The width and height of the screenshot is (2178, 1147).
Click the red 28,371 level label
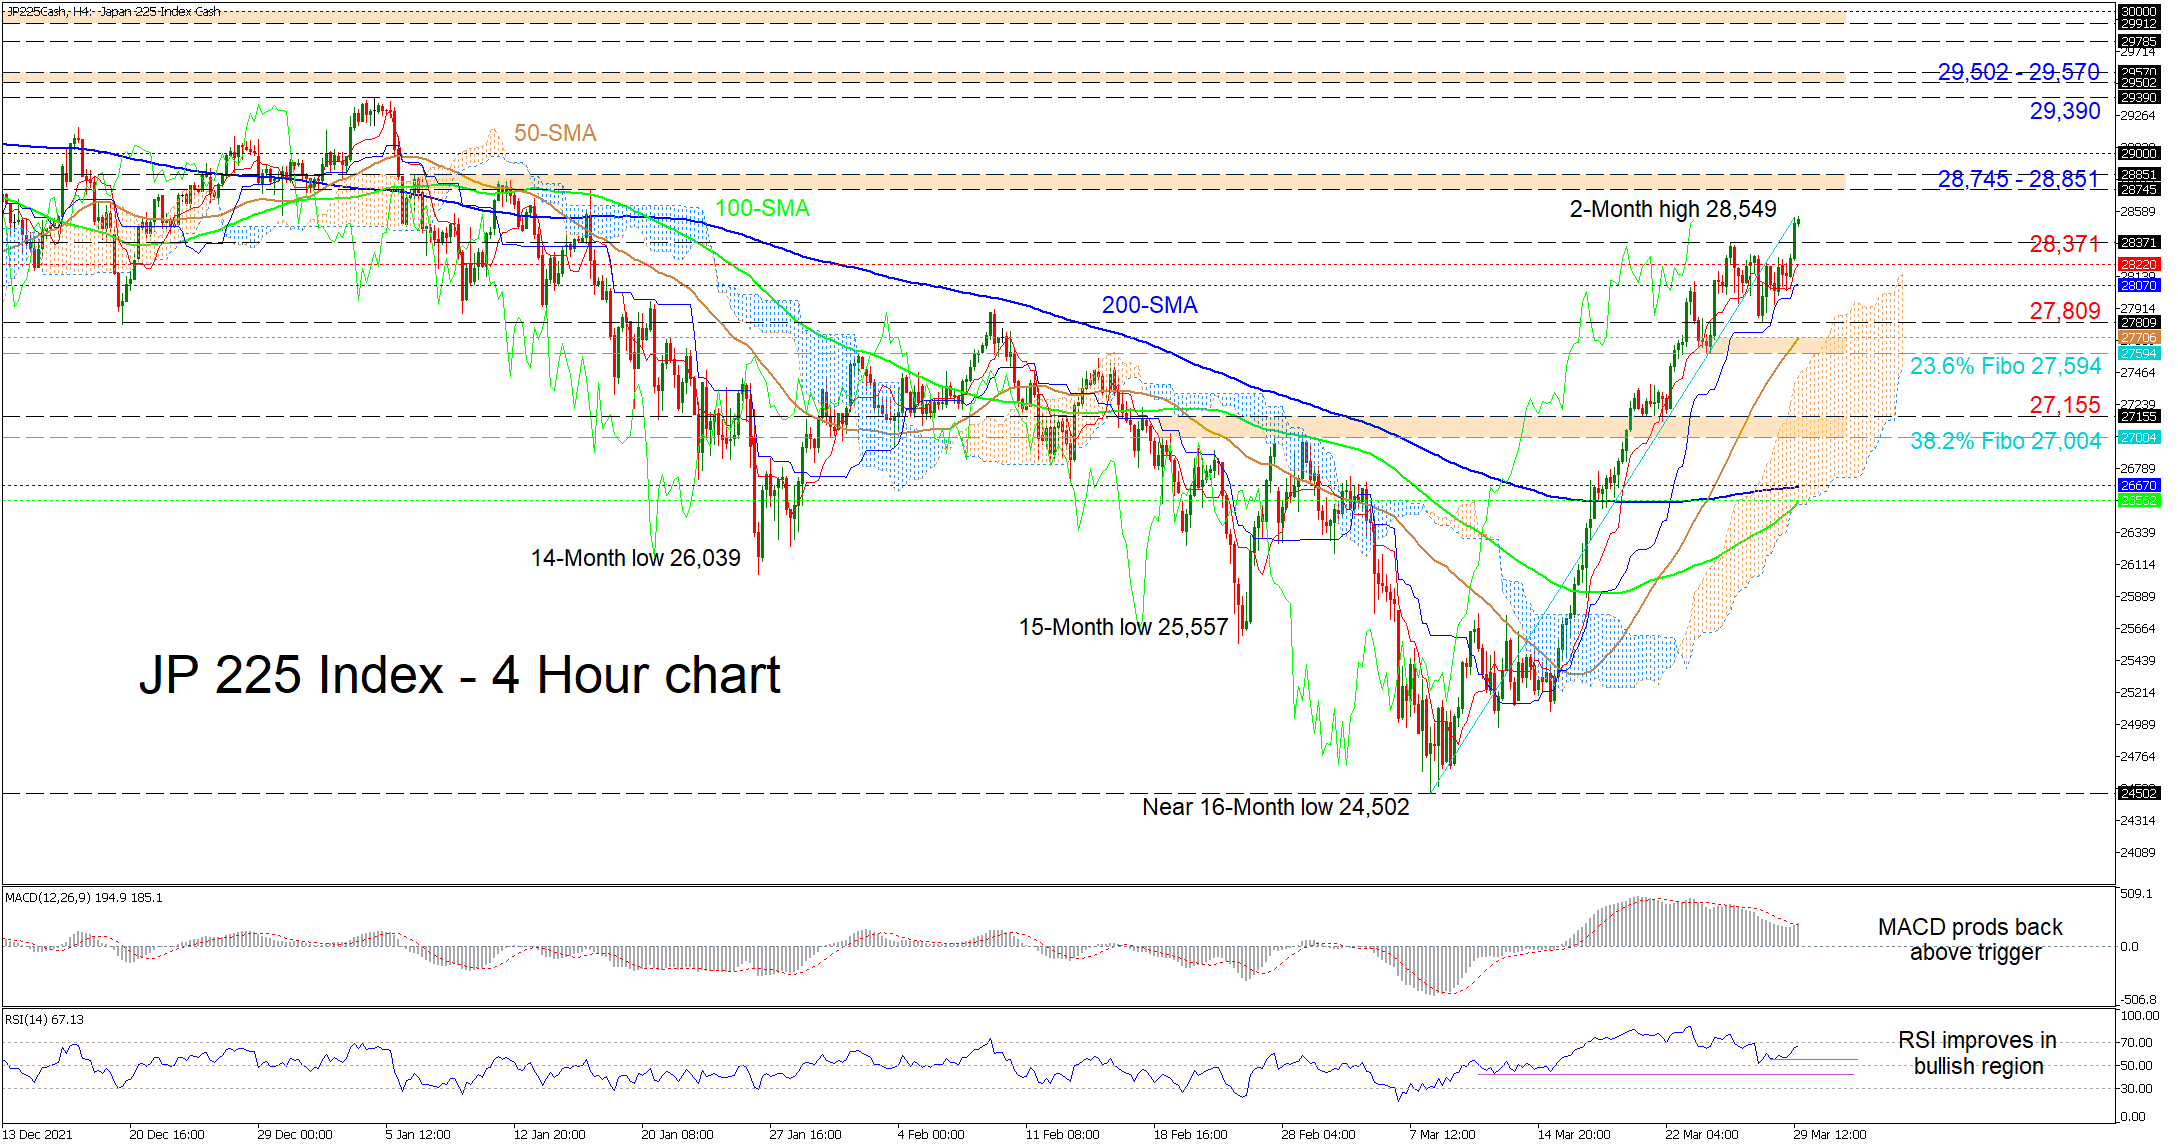pos(2064,243)
